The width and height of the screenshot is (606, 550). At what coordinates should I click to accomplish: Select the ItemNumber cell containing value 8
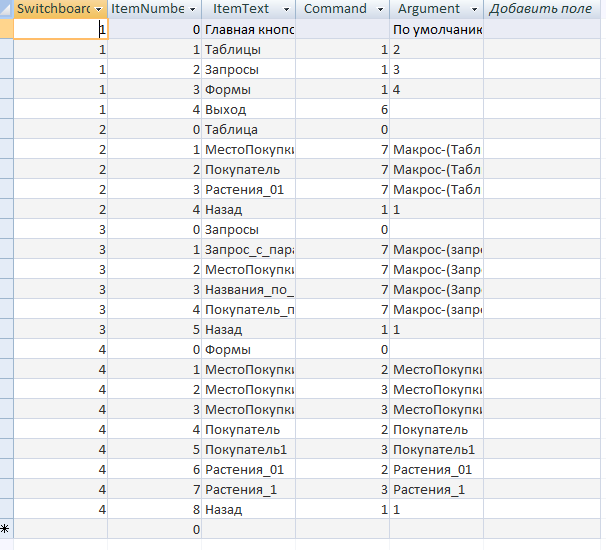tap(155, 509)
